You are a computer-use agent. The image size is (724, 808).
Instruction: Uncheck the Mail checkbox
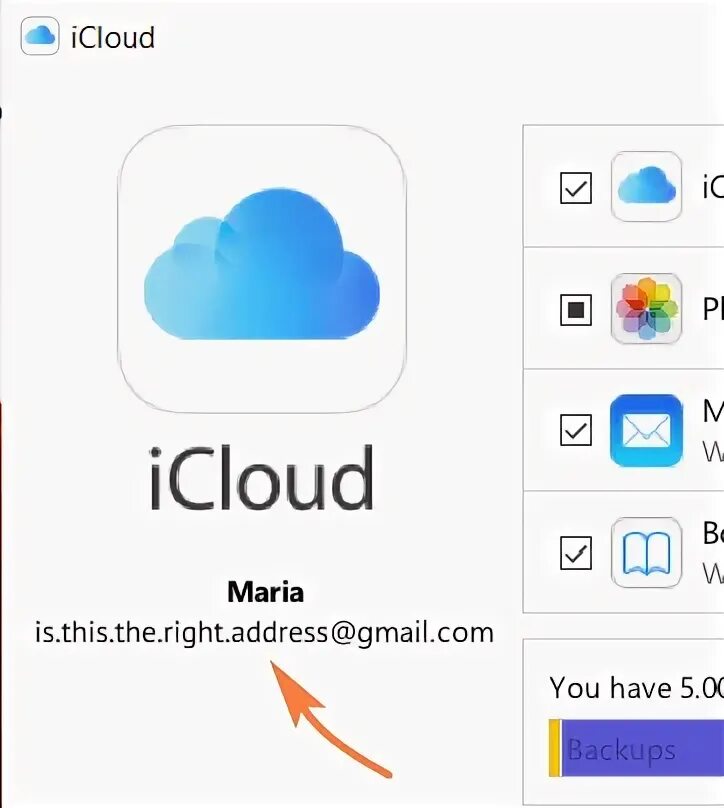576,430
